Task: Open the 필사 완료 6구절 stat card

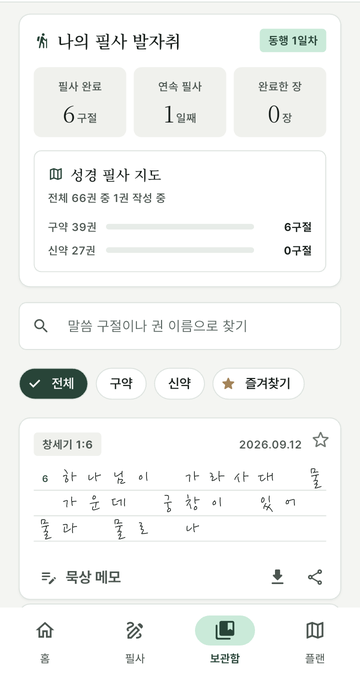Action: [x=80, y=102]
